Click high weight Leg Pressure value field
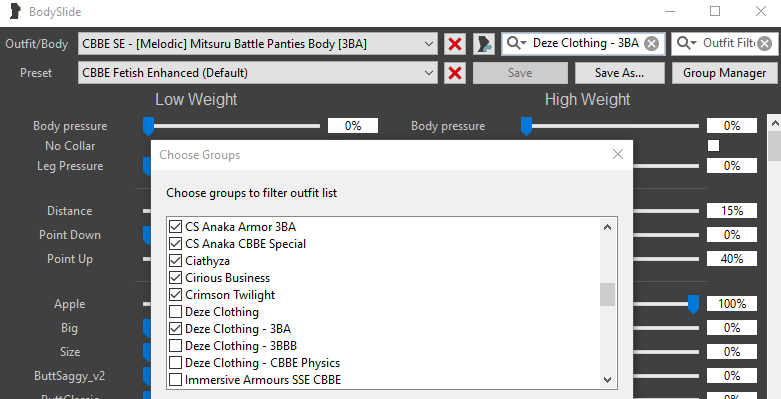This screenshot has height=399, width=781. [x=732, y=165]
